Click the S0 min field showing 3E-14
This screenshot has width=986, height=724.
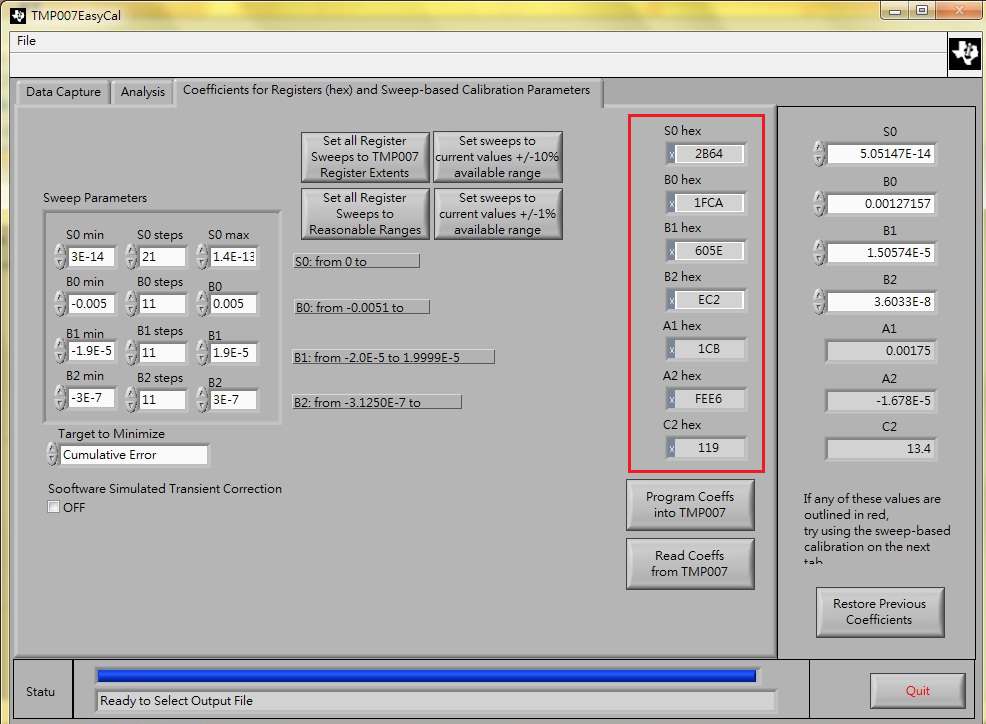91,257
